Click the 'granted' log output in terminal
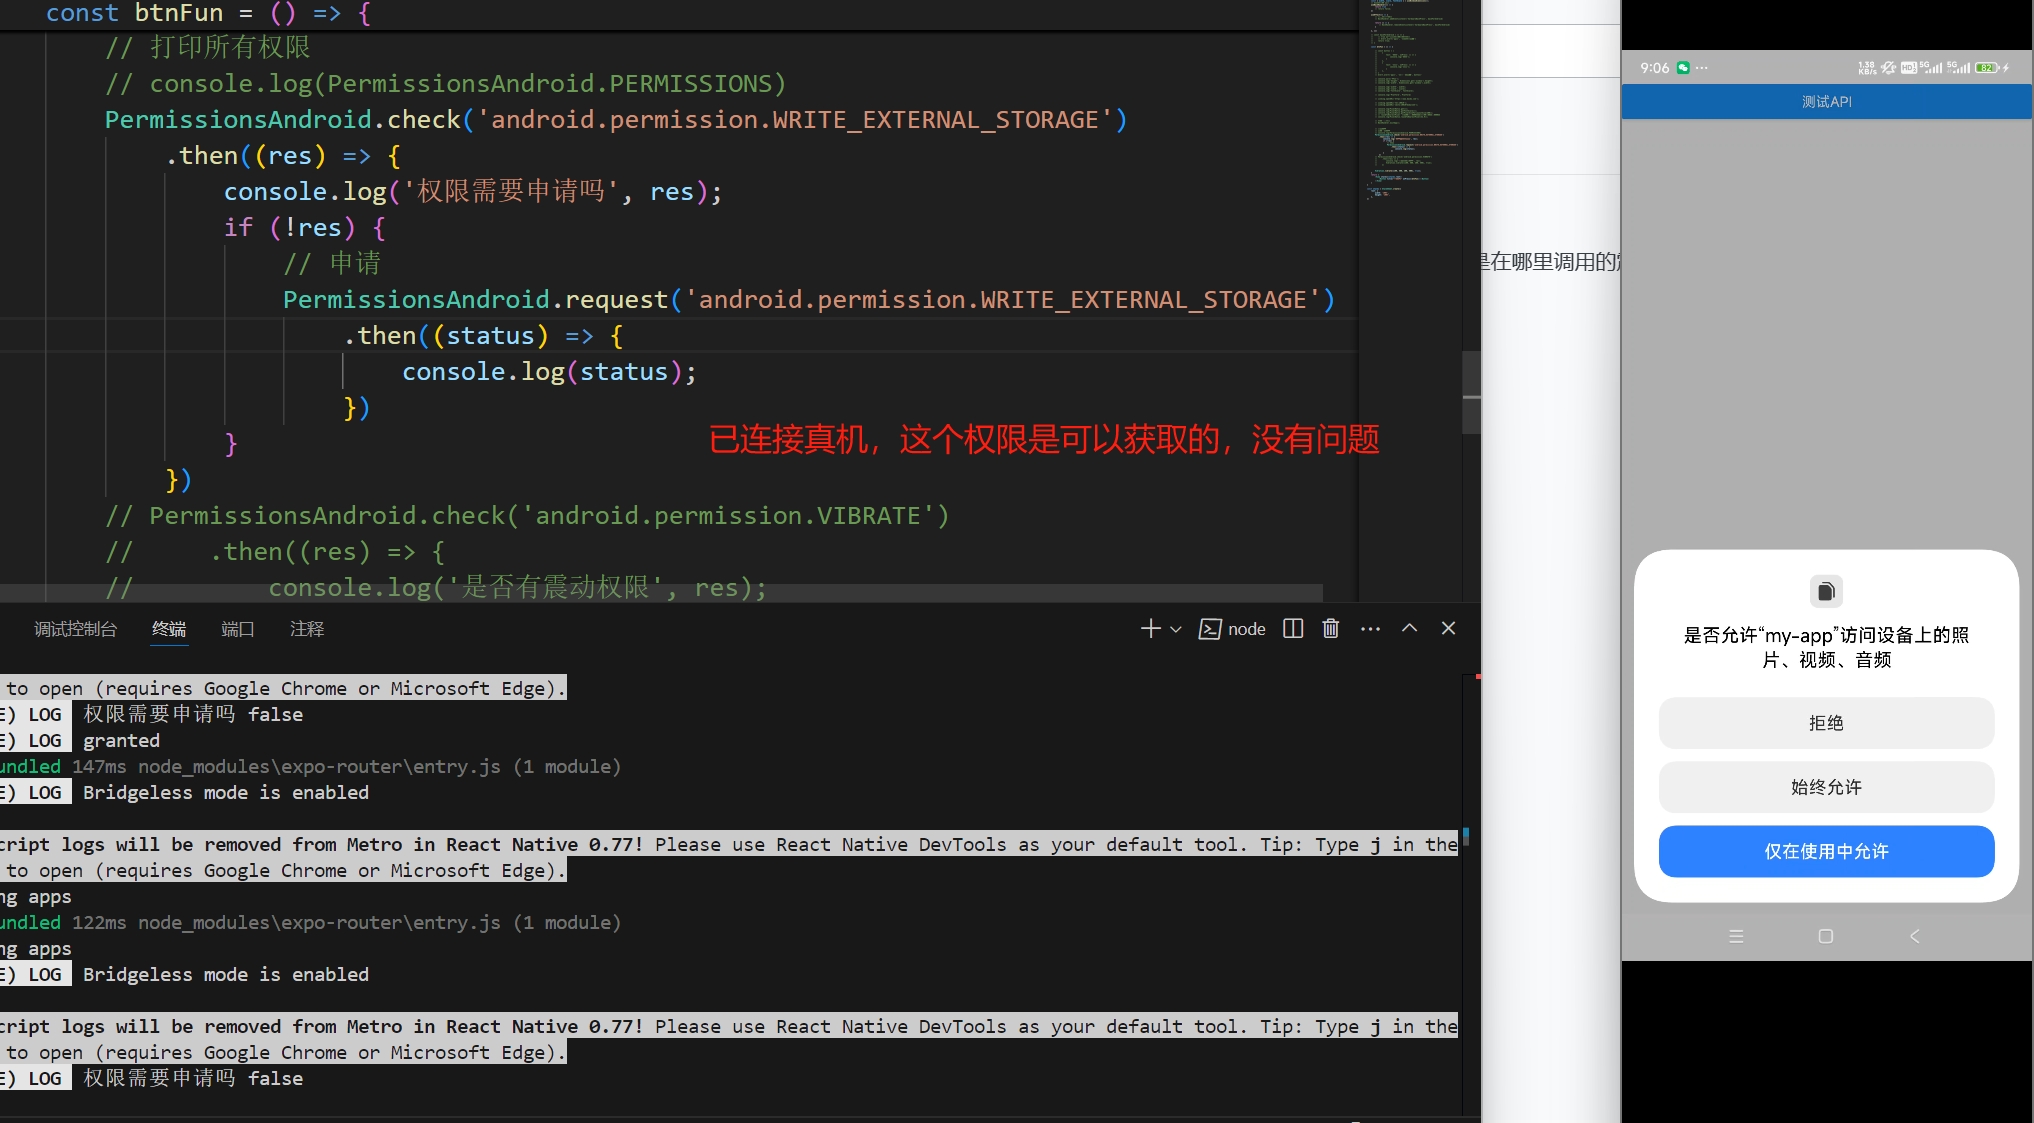The height and width of the screenshot is (1123, 2034). [121, 741]
